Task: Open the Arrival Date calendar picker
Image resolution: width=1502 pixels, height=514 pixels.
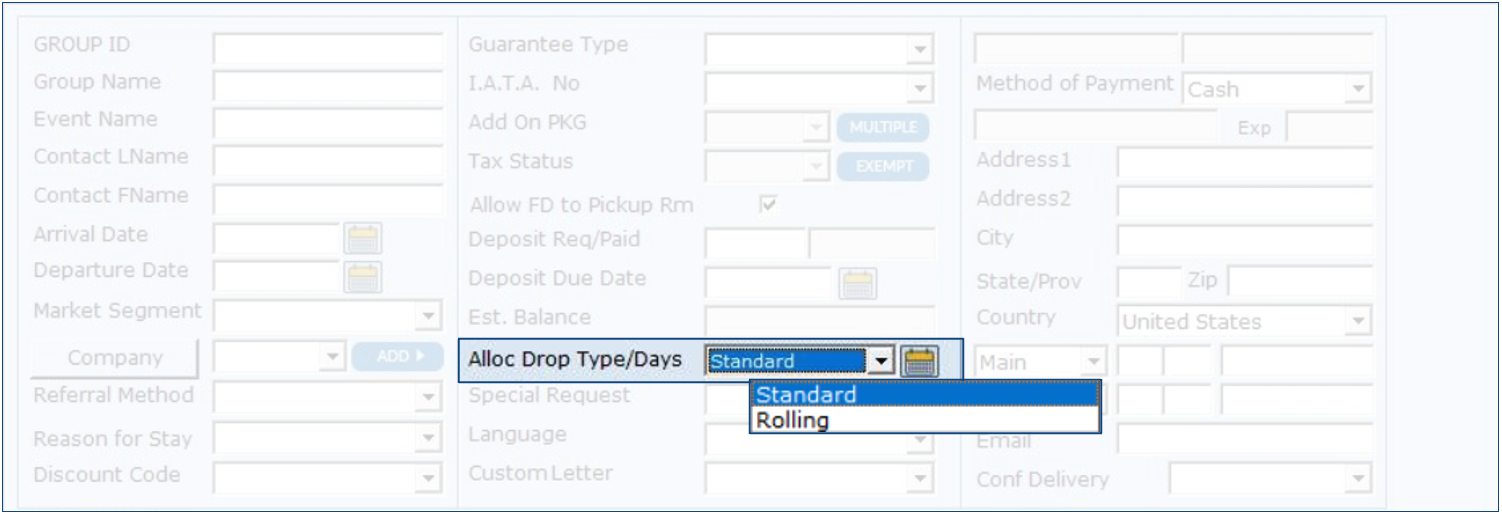Action: pos(363,238)
